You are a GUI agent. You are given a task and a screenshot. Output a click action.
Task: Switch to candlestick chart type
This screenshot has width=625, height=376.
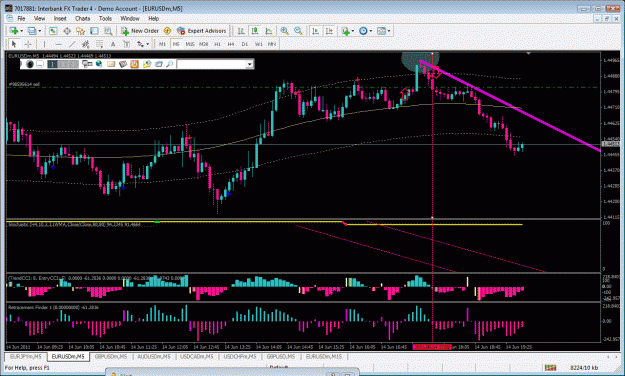click(255, 31)
